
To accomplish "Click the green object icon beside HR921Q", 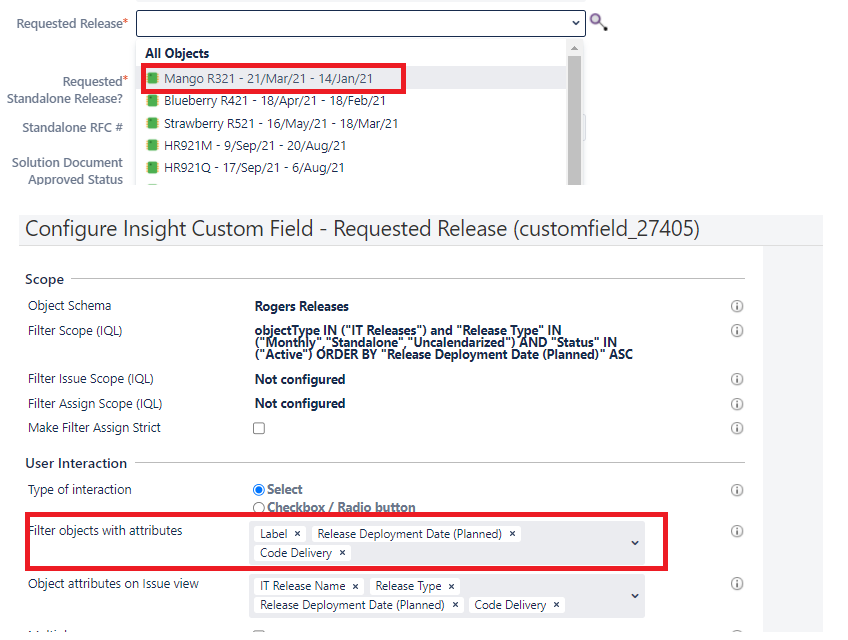I will pyautogui.click(x=152, y=168).
